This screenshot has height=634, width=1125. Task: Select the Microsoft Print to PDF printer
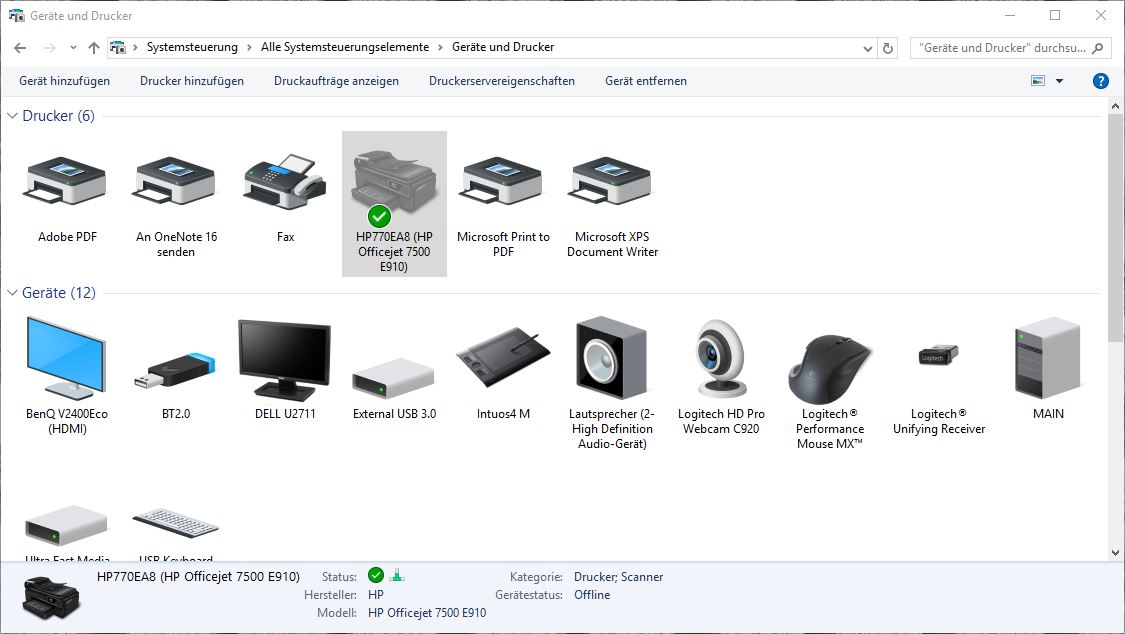(x=503, y=182)
